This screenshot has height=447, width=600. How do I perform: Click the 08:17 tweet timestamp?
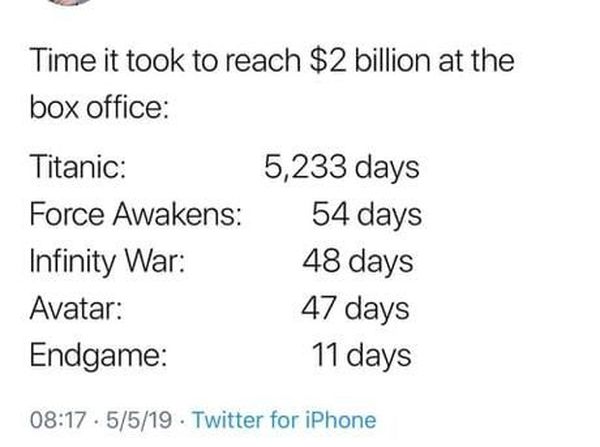click(57, 420)
